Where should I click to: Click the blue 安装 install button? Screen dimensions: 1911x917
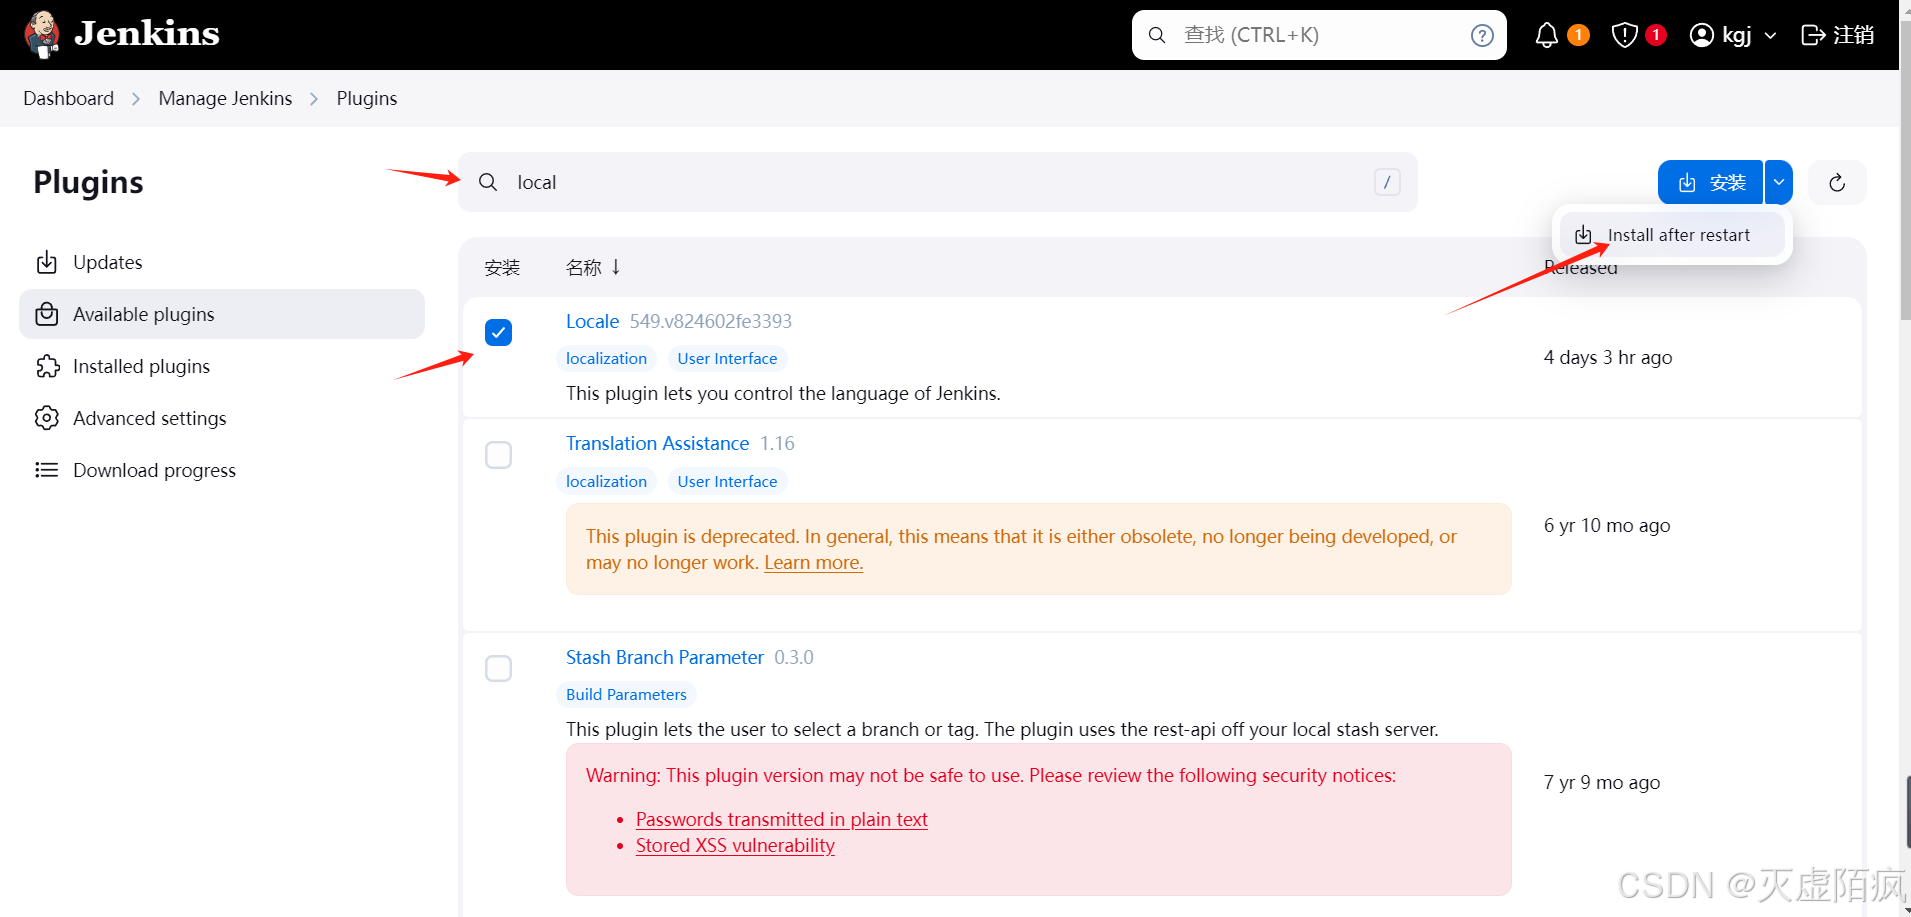pyautogui.click(x=1710, y=182)
